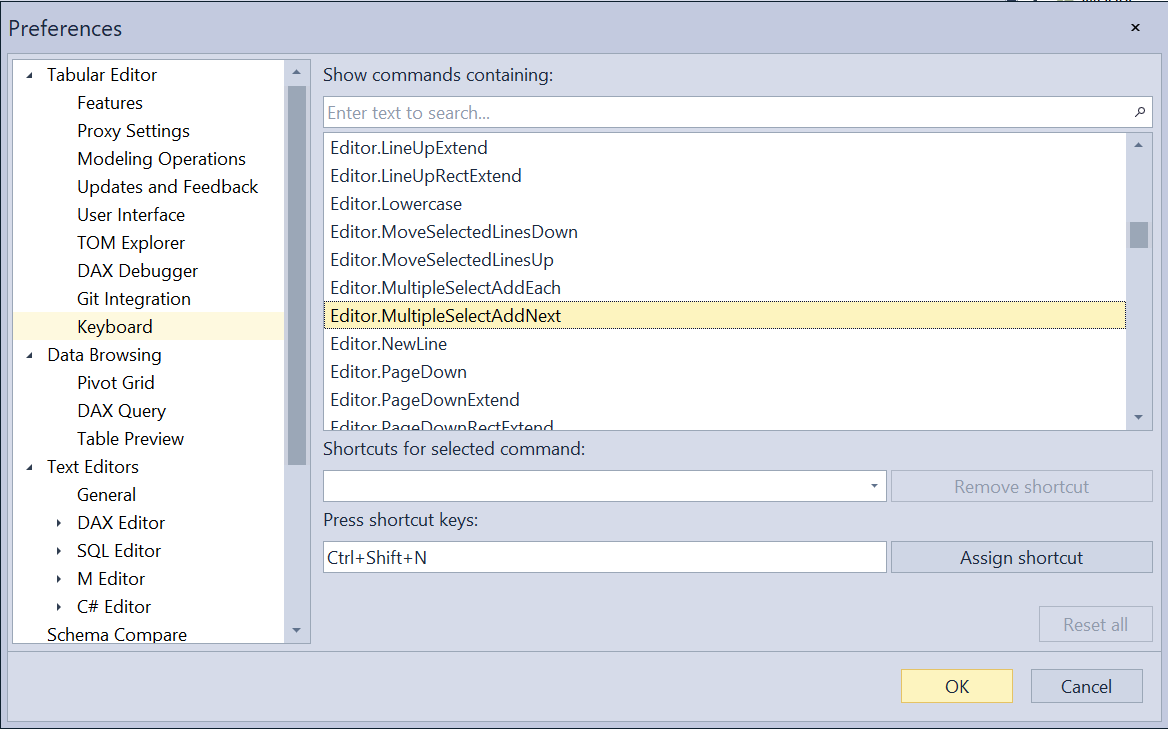The height and width of the screenshot is (729, 1168).
Task: Open the Shortcuts for selected command dropdown
Action: (872, 486)
